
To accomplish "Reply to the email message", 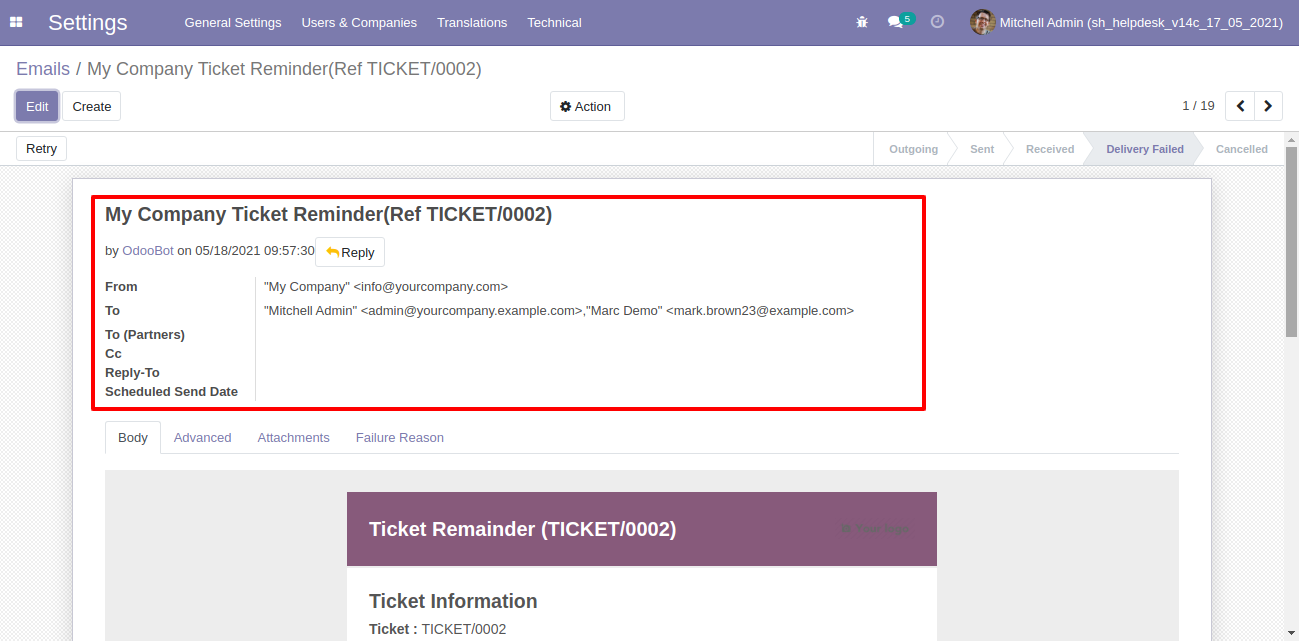I will tap(350, 252).
